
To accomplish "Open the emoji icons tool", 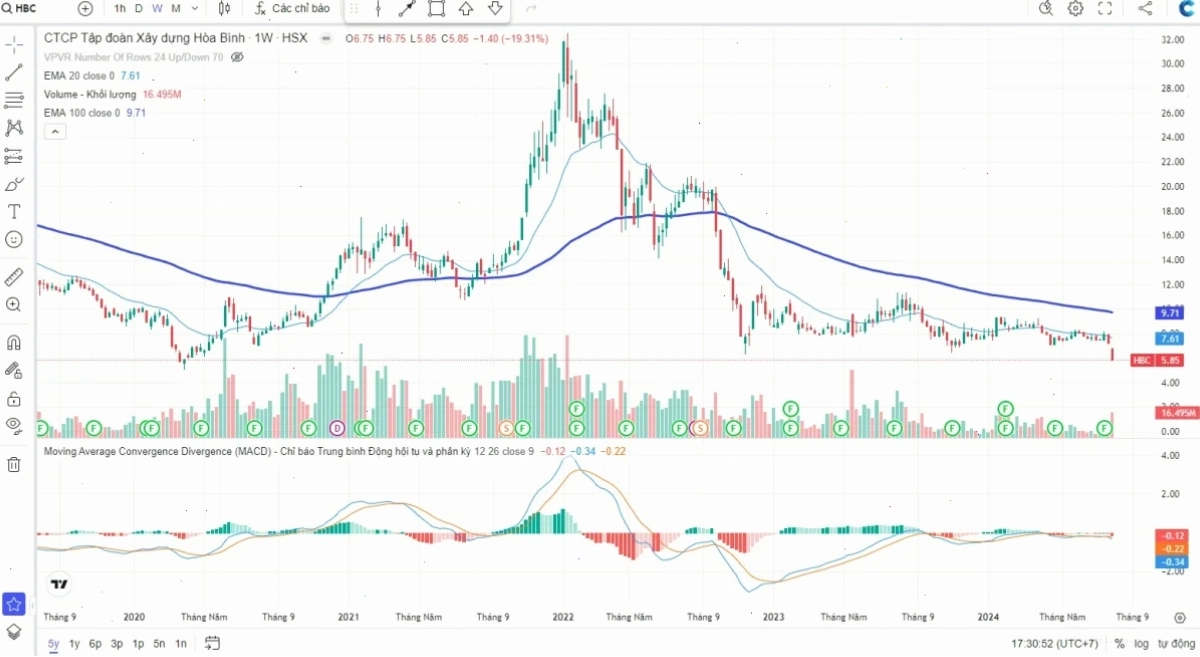I will click(x=14, y=239).
